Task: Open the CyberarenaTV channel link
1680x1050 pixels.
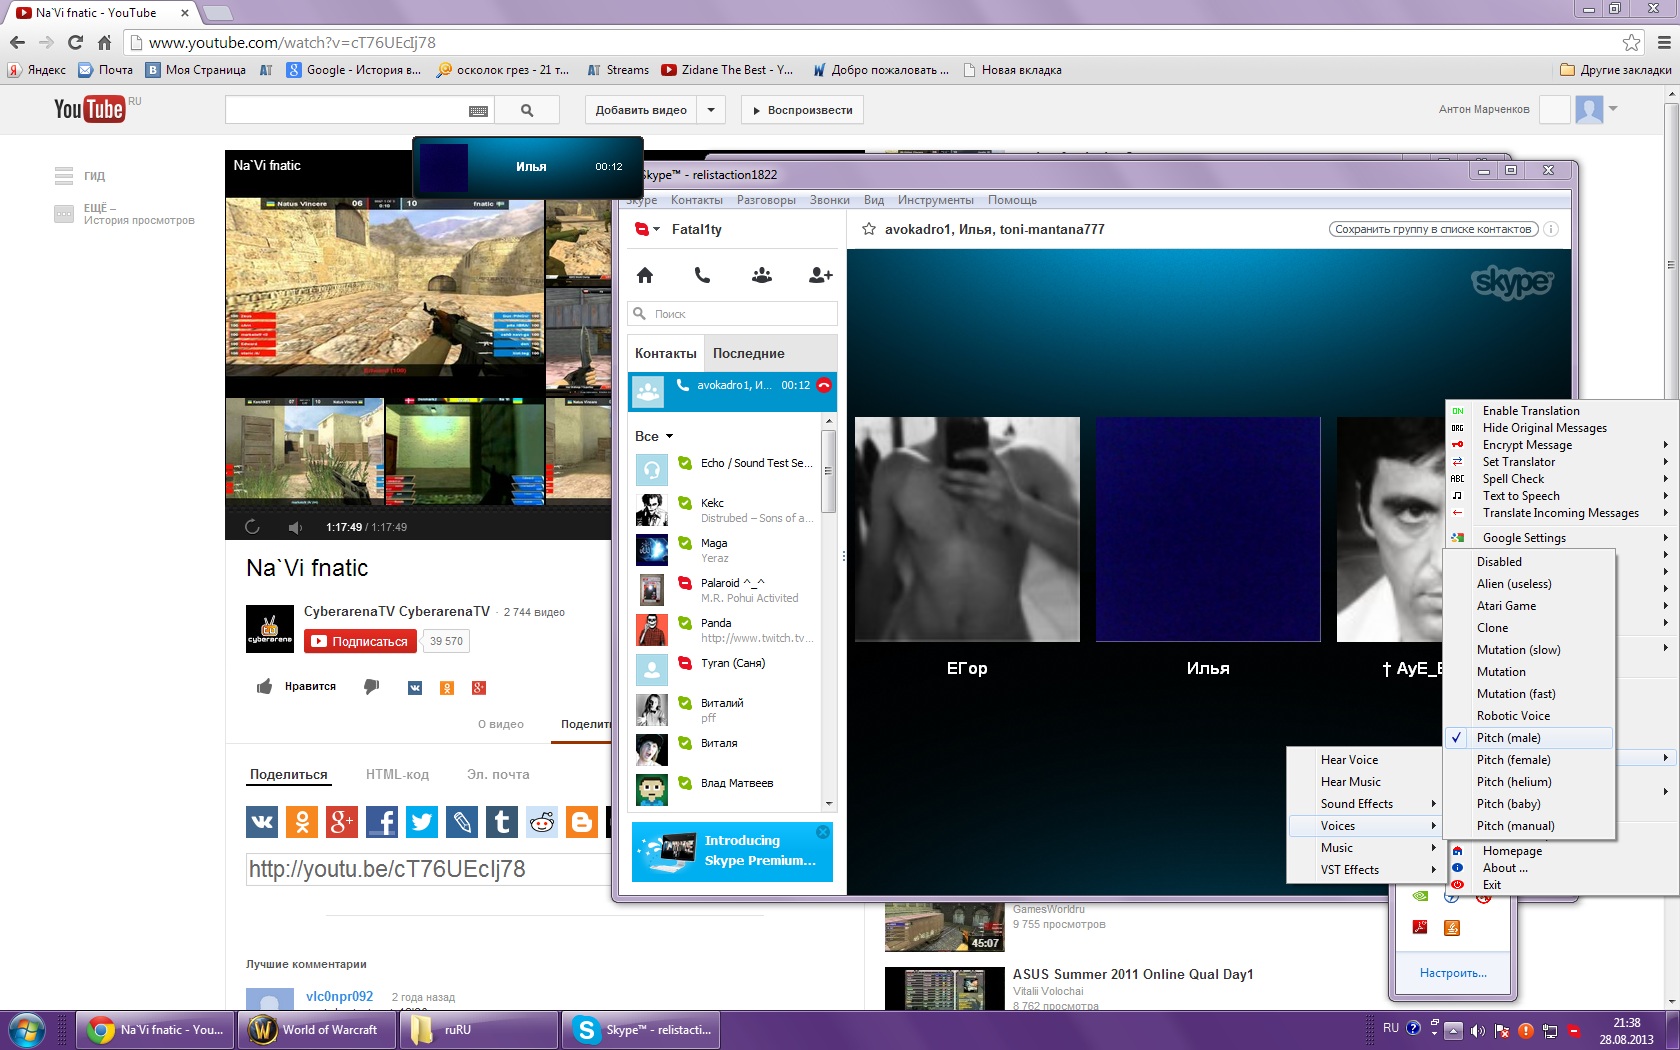Action: click(x=397, y=611)
